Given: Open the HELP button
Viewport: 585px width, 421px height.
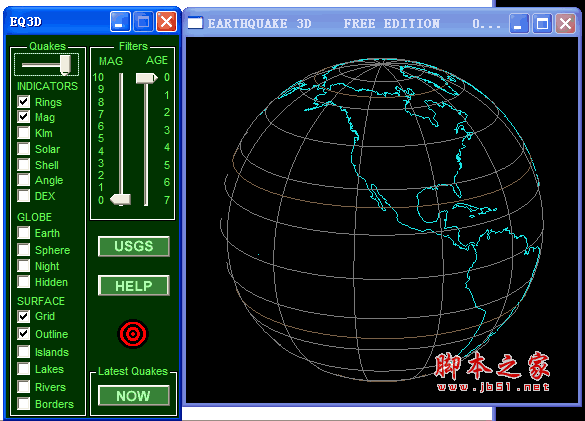Looking at the screenshot, I should (x=134, y=286).
